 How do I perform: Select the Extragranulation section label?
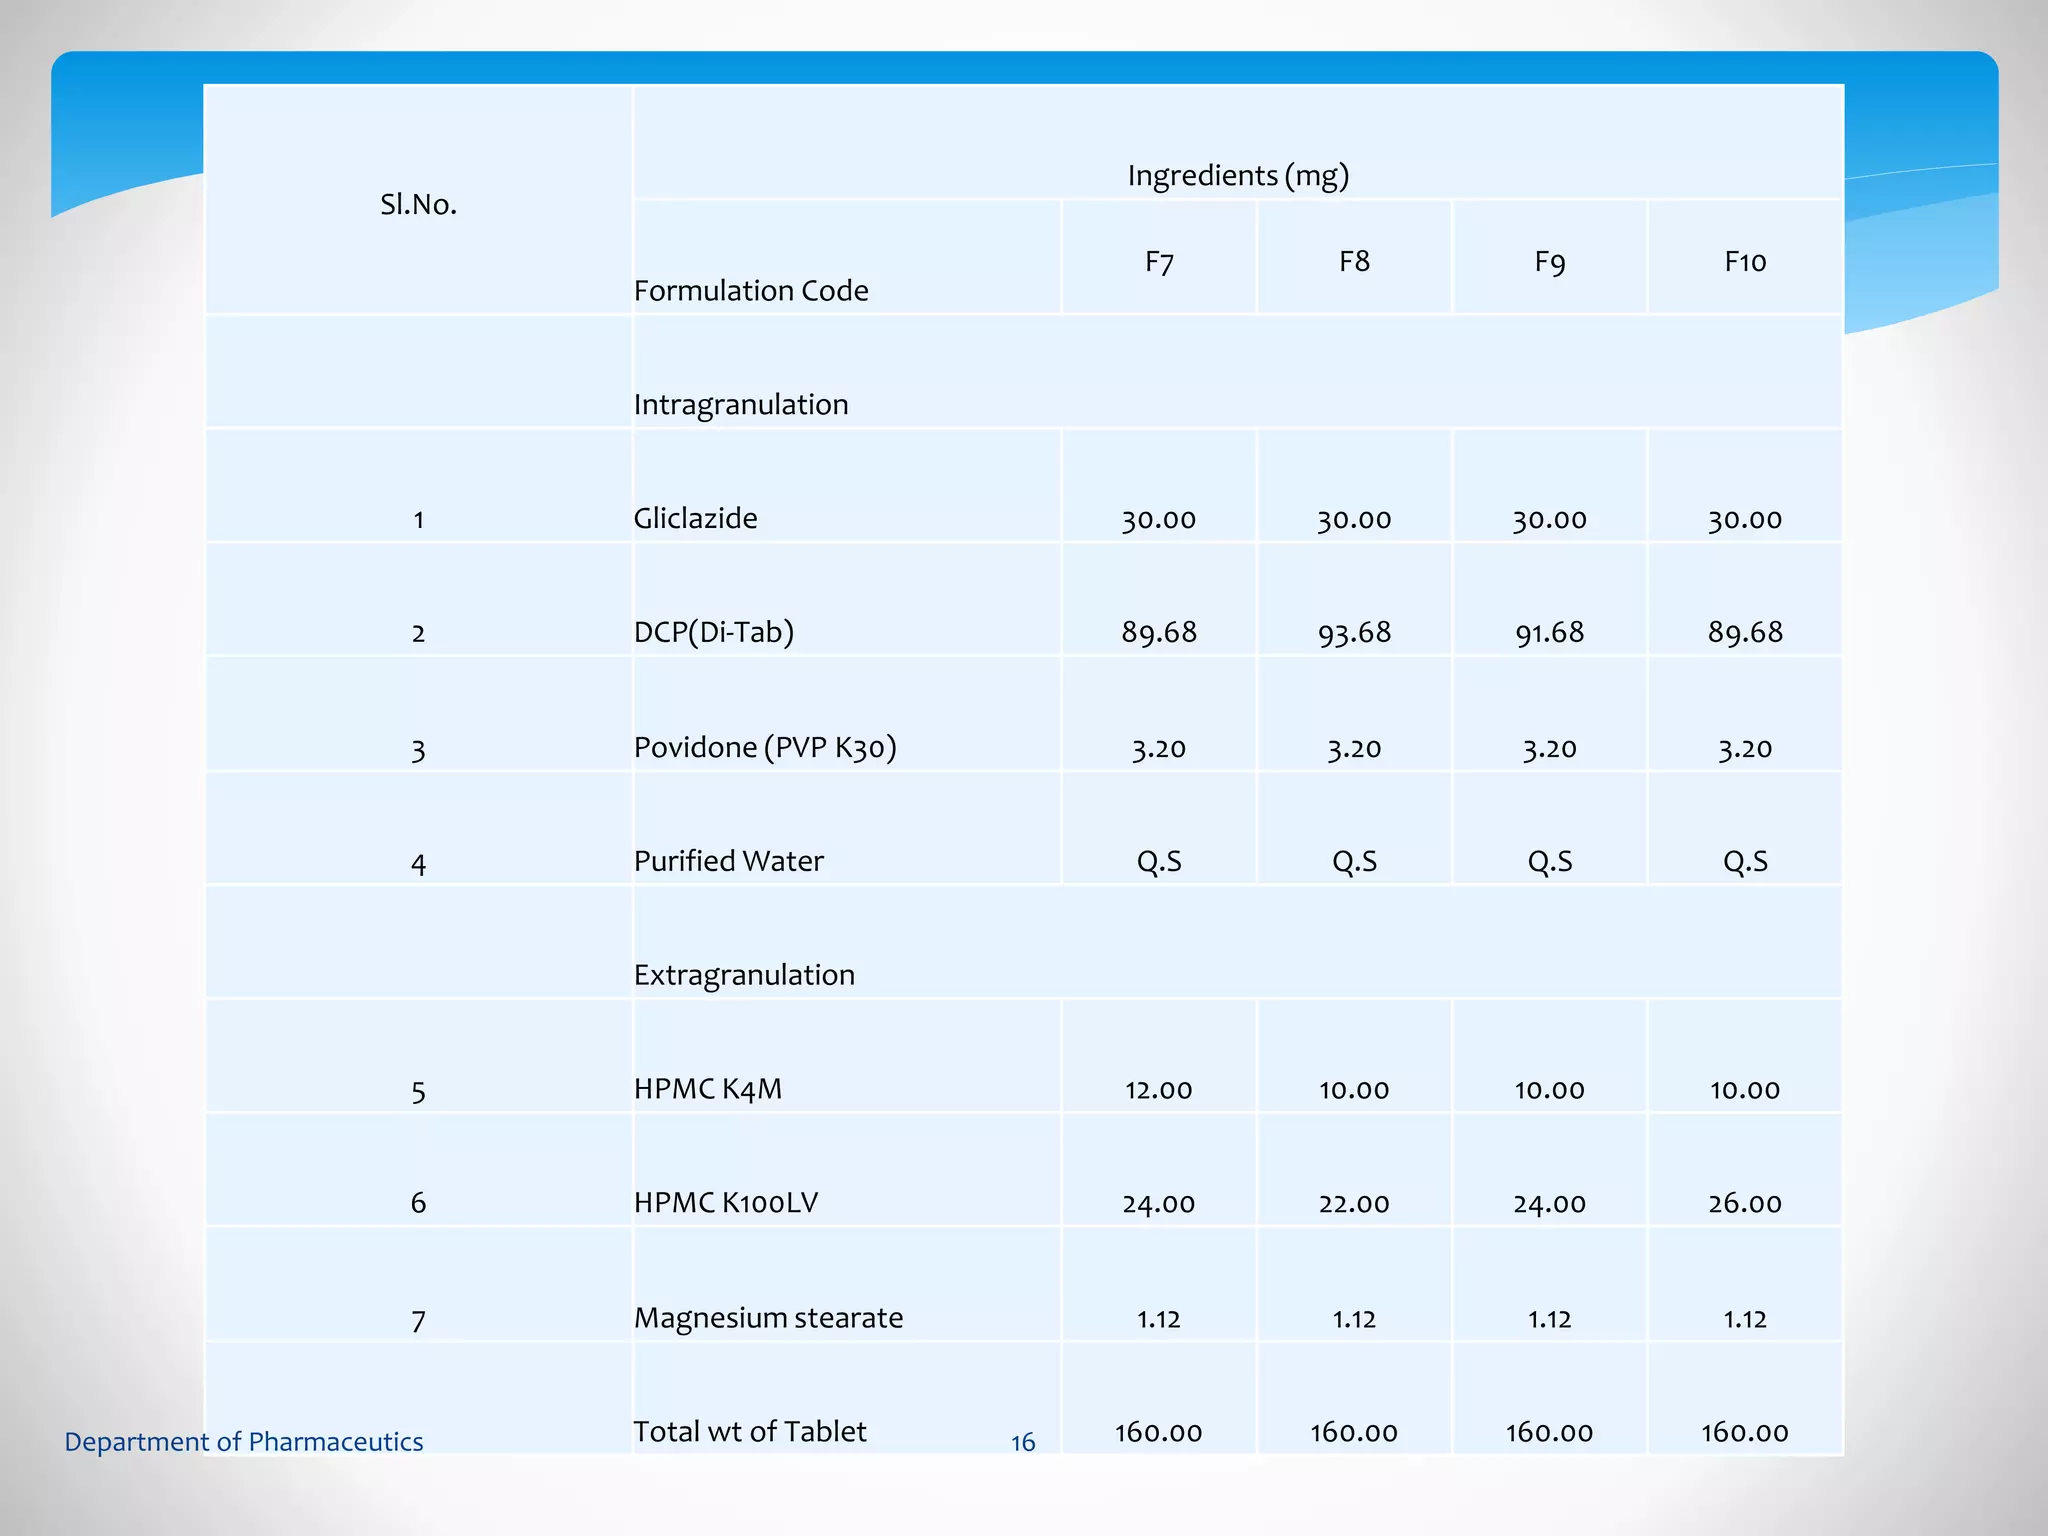744,975
